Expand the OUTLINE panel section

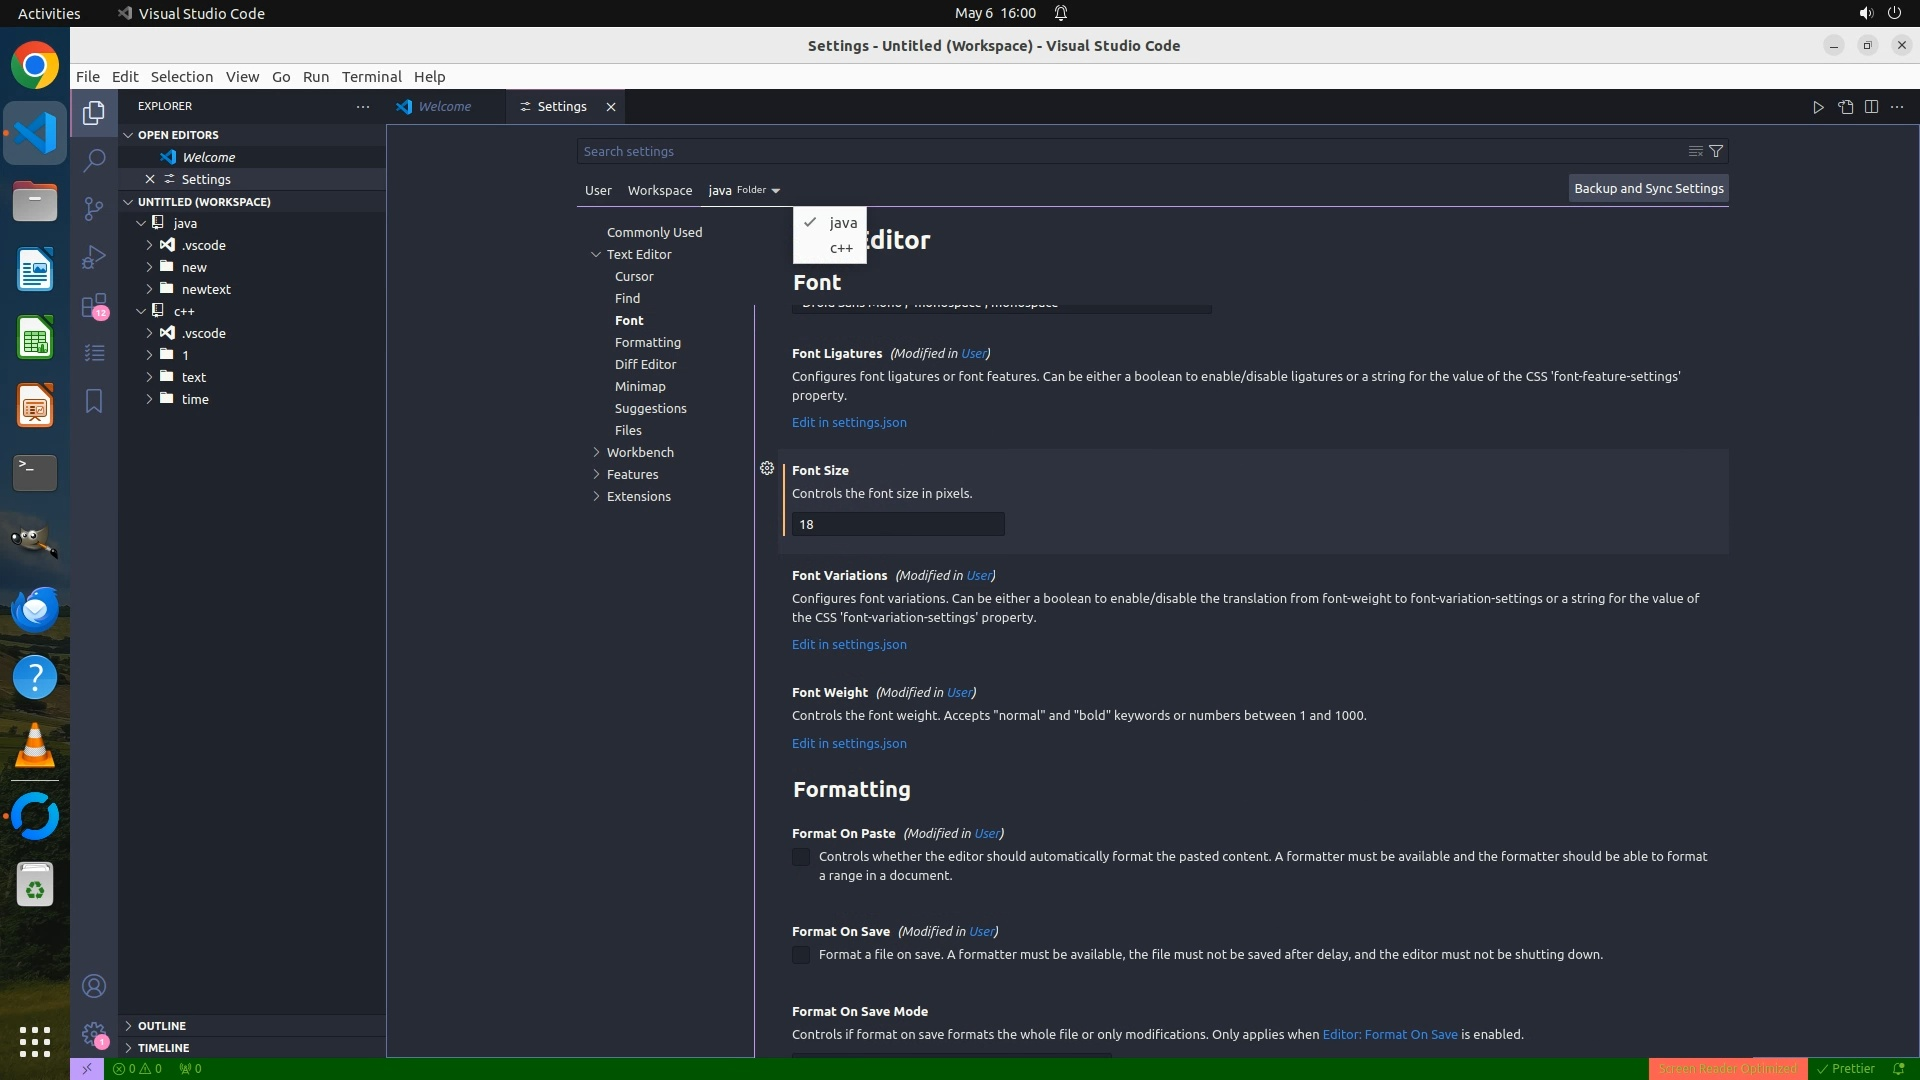(x=161, y=1026)
